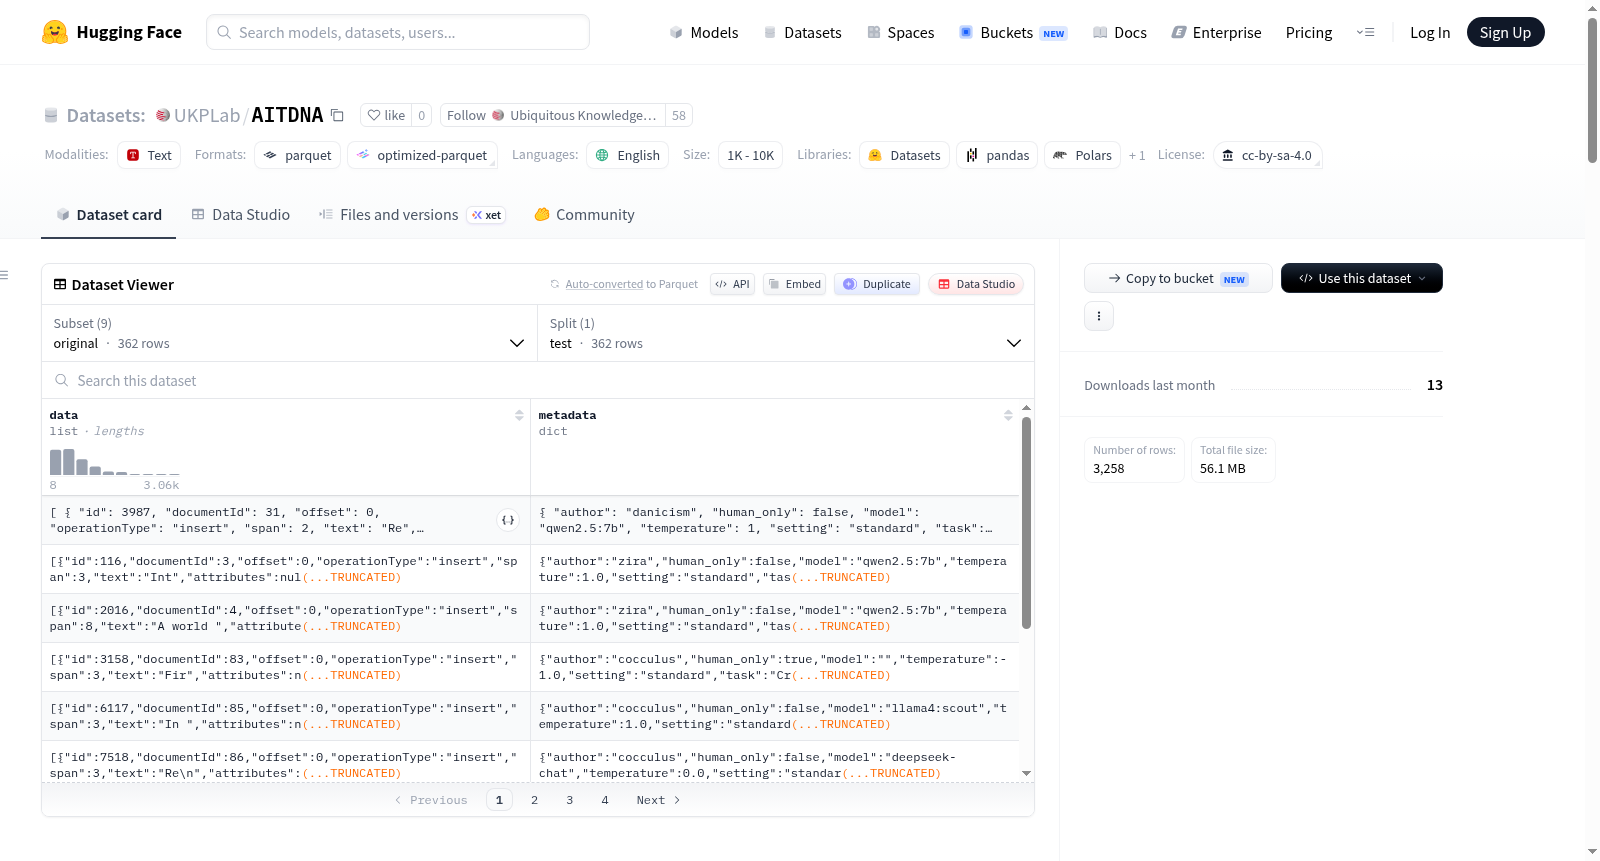
Task: Click the Dataset Viewer heading
Action: 113,285
